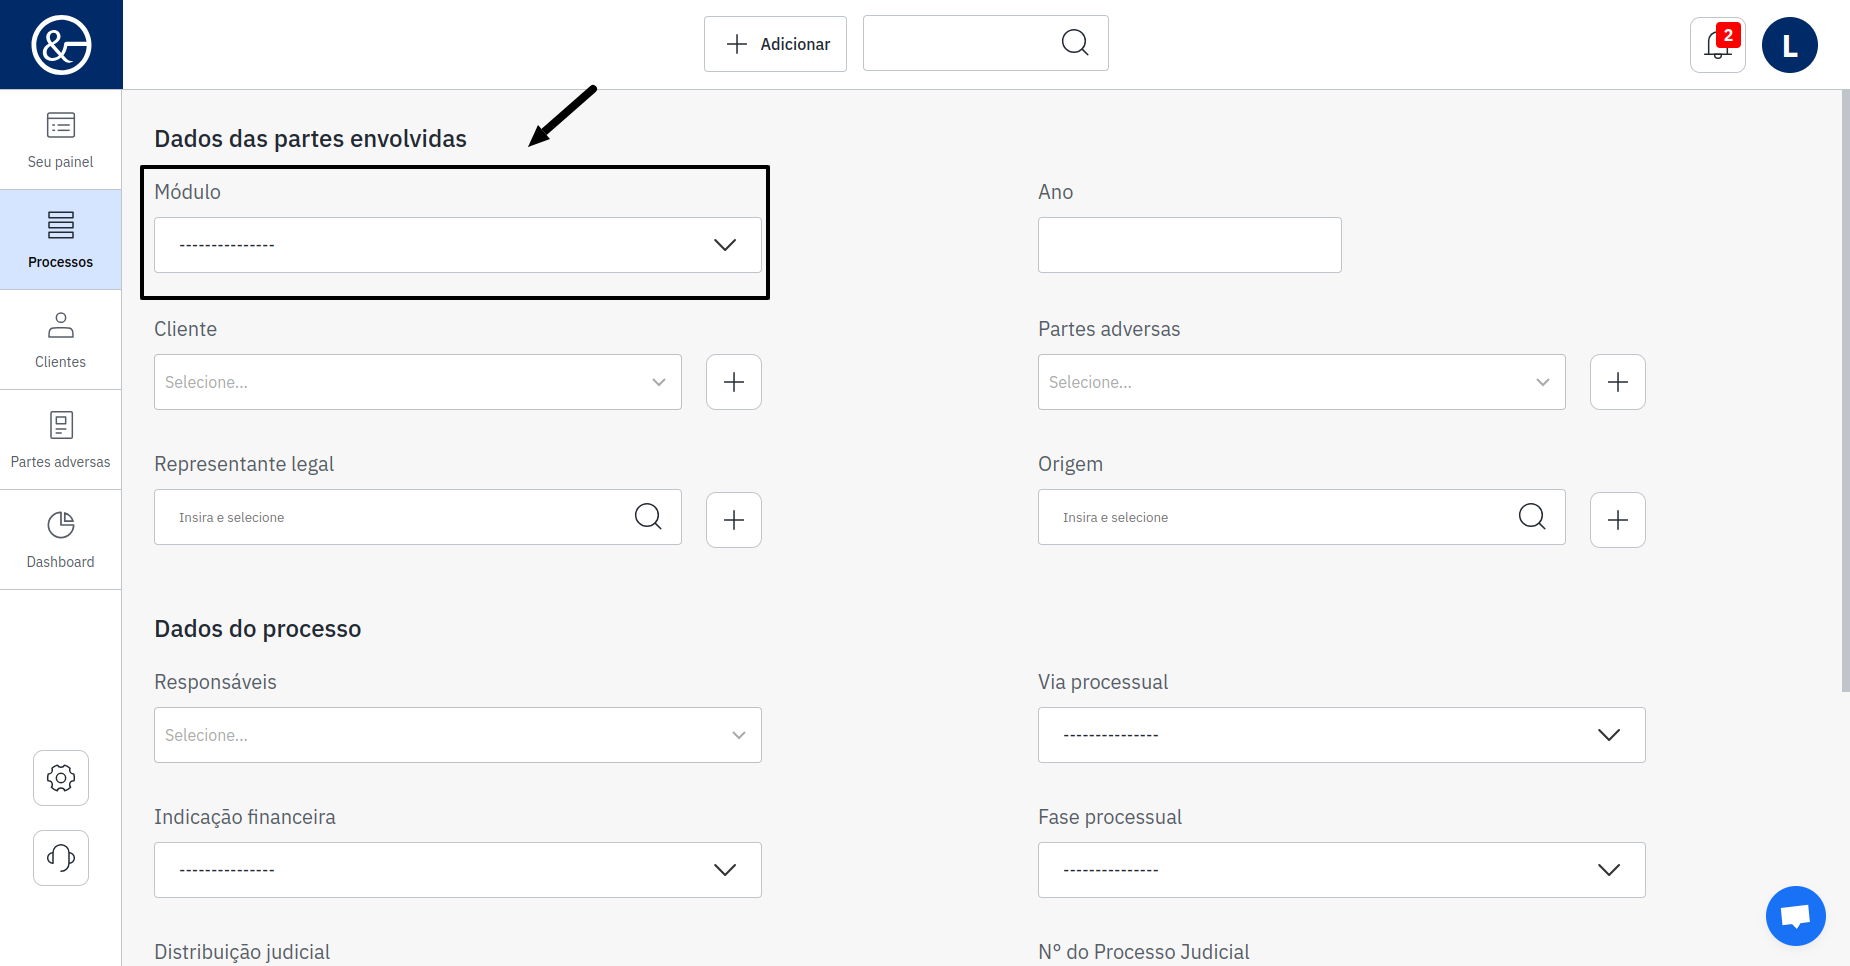The image size is (1850, 966).
Task: Click the top search magnifier icon
Action: (x=1075, y=43)
